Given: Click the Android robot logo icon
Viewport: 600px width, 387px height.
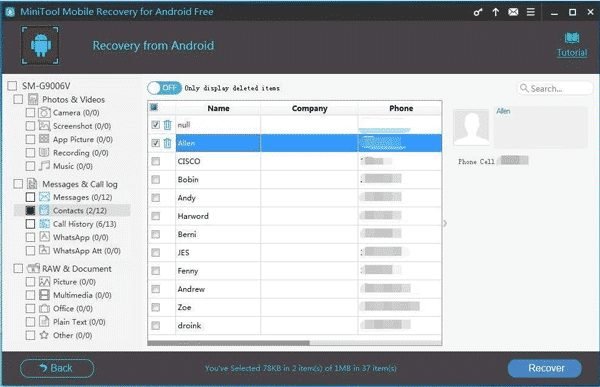Looking at the screenshot, I should 41,45.
